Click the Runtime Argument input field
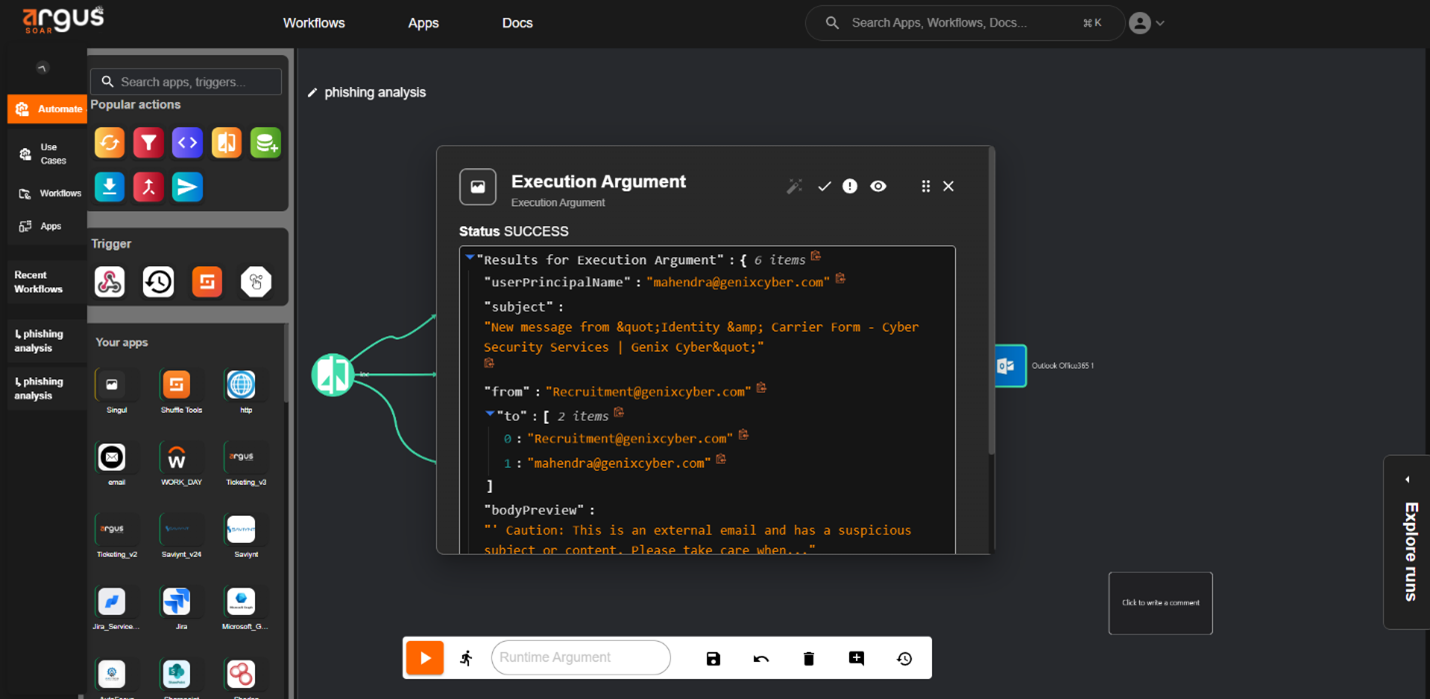The width and height of the screenshot is (1430, 699). pyautogui.click(x=580, y=658)
